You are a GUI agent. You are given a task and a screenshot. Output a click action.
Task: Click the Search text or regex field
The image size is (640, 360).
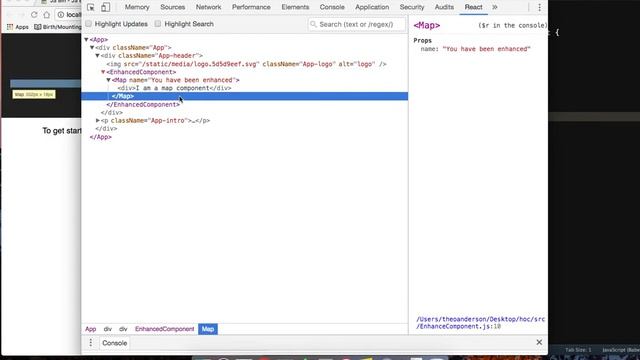(x=357, y=24)
